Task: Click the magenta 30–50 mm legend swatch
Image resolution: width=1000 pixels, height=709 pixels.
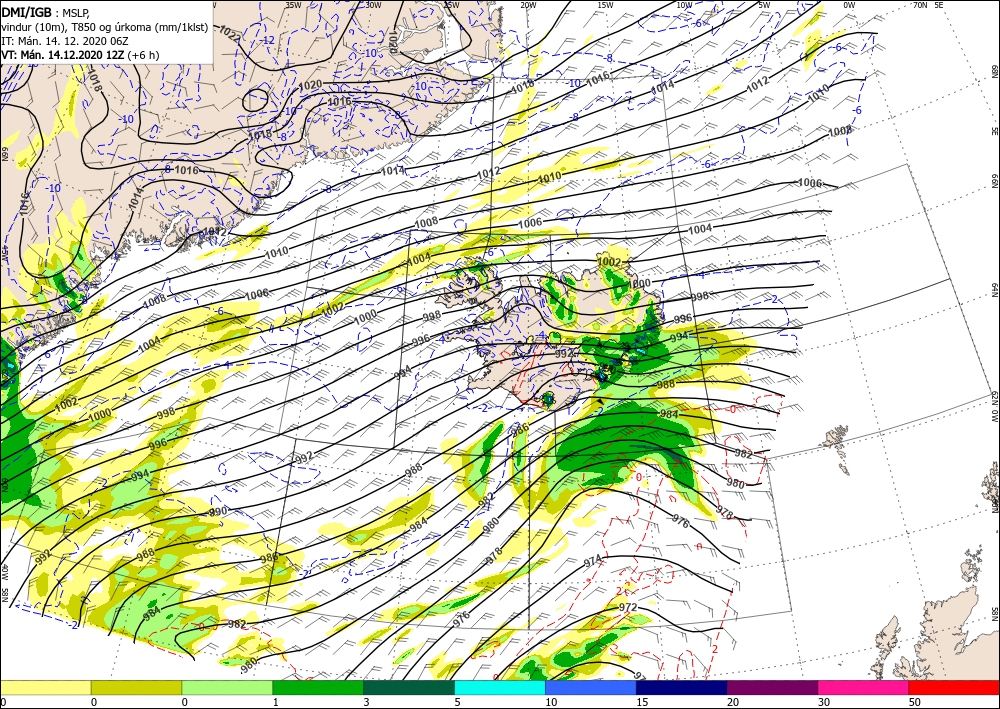Action: [x=864, y=687]
